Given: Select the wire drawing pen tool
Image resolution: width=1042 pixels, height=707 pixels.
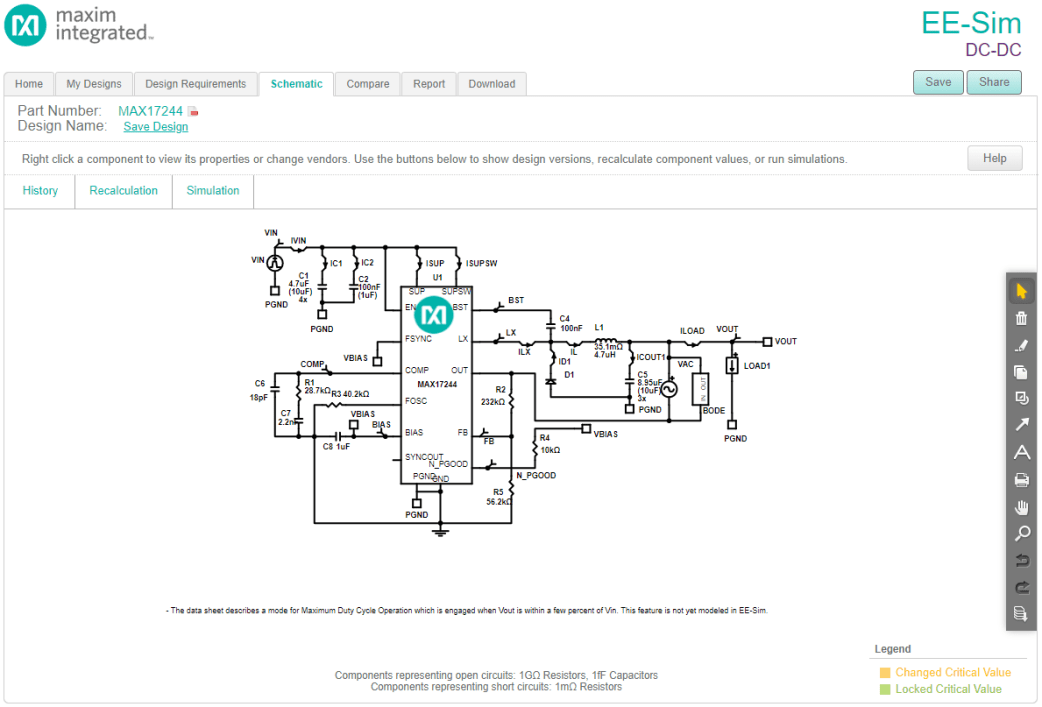Looking at the screenshot, I should click(1021, 346).
